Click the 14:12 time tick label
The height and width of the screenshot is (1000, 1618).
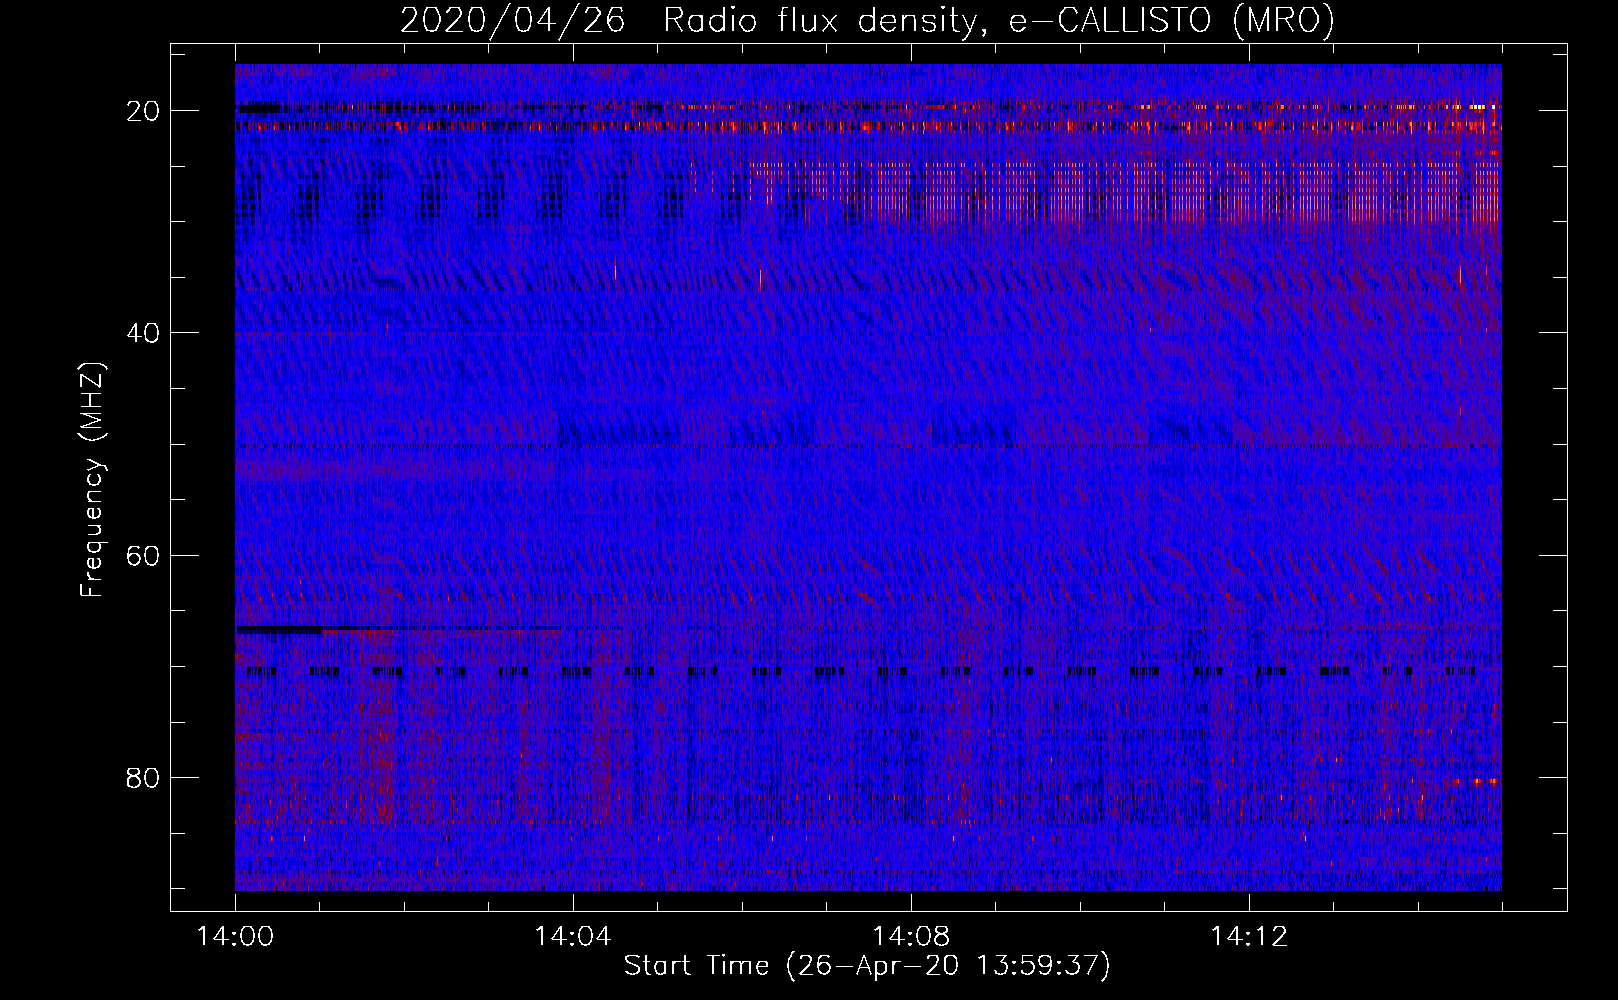1248,937
